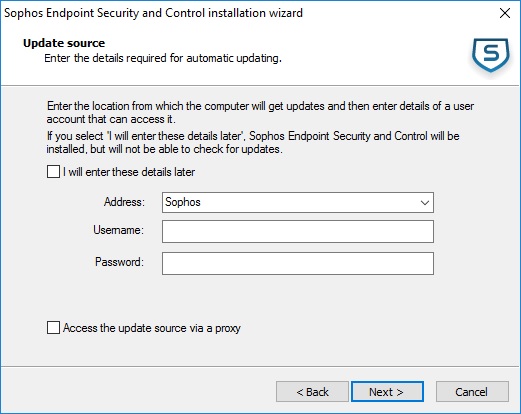521x414 pixels.
Task: Enable 'Access the update source via a proxy' checkbox
Action: point(53,328)
